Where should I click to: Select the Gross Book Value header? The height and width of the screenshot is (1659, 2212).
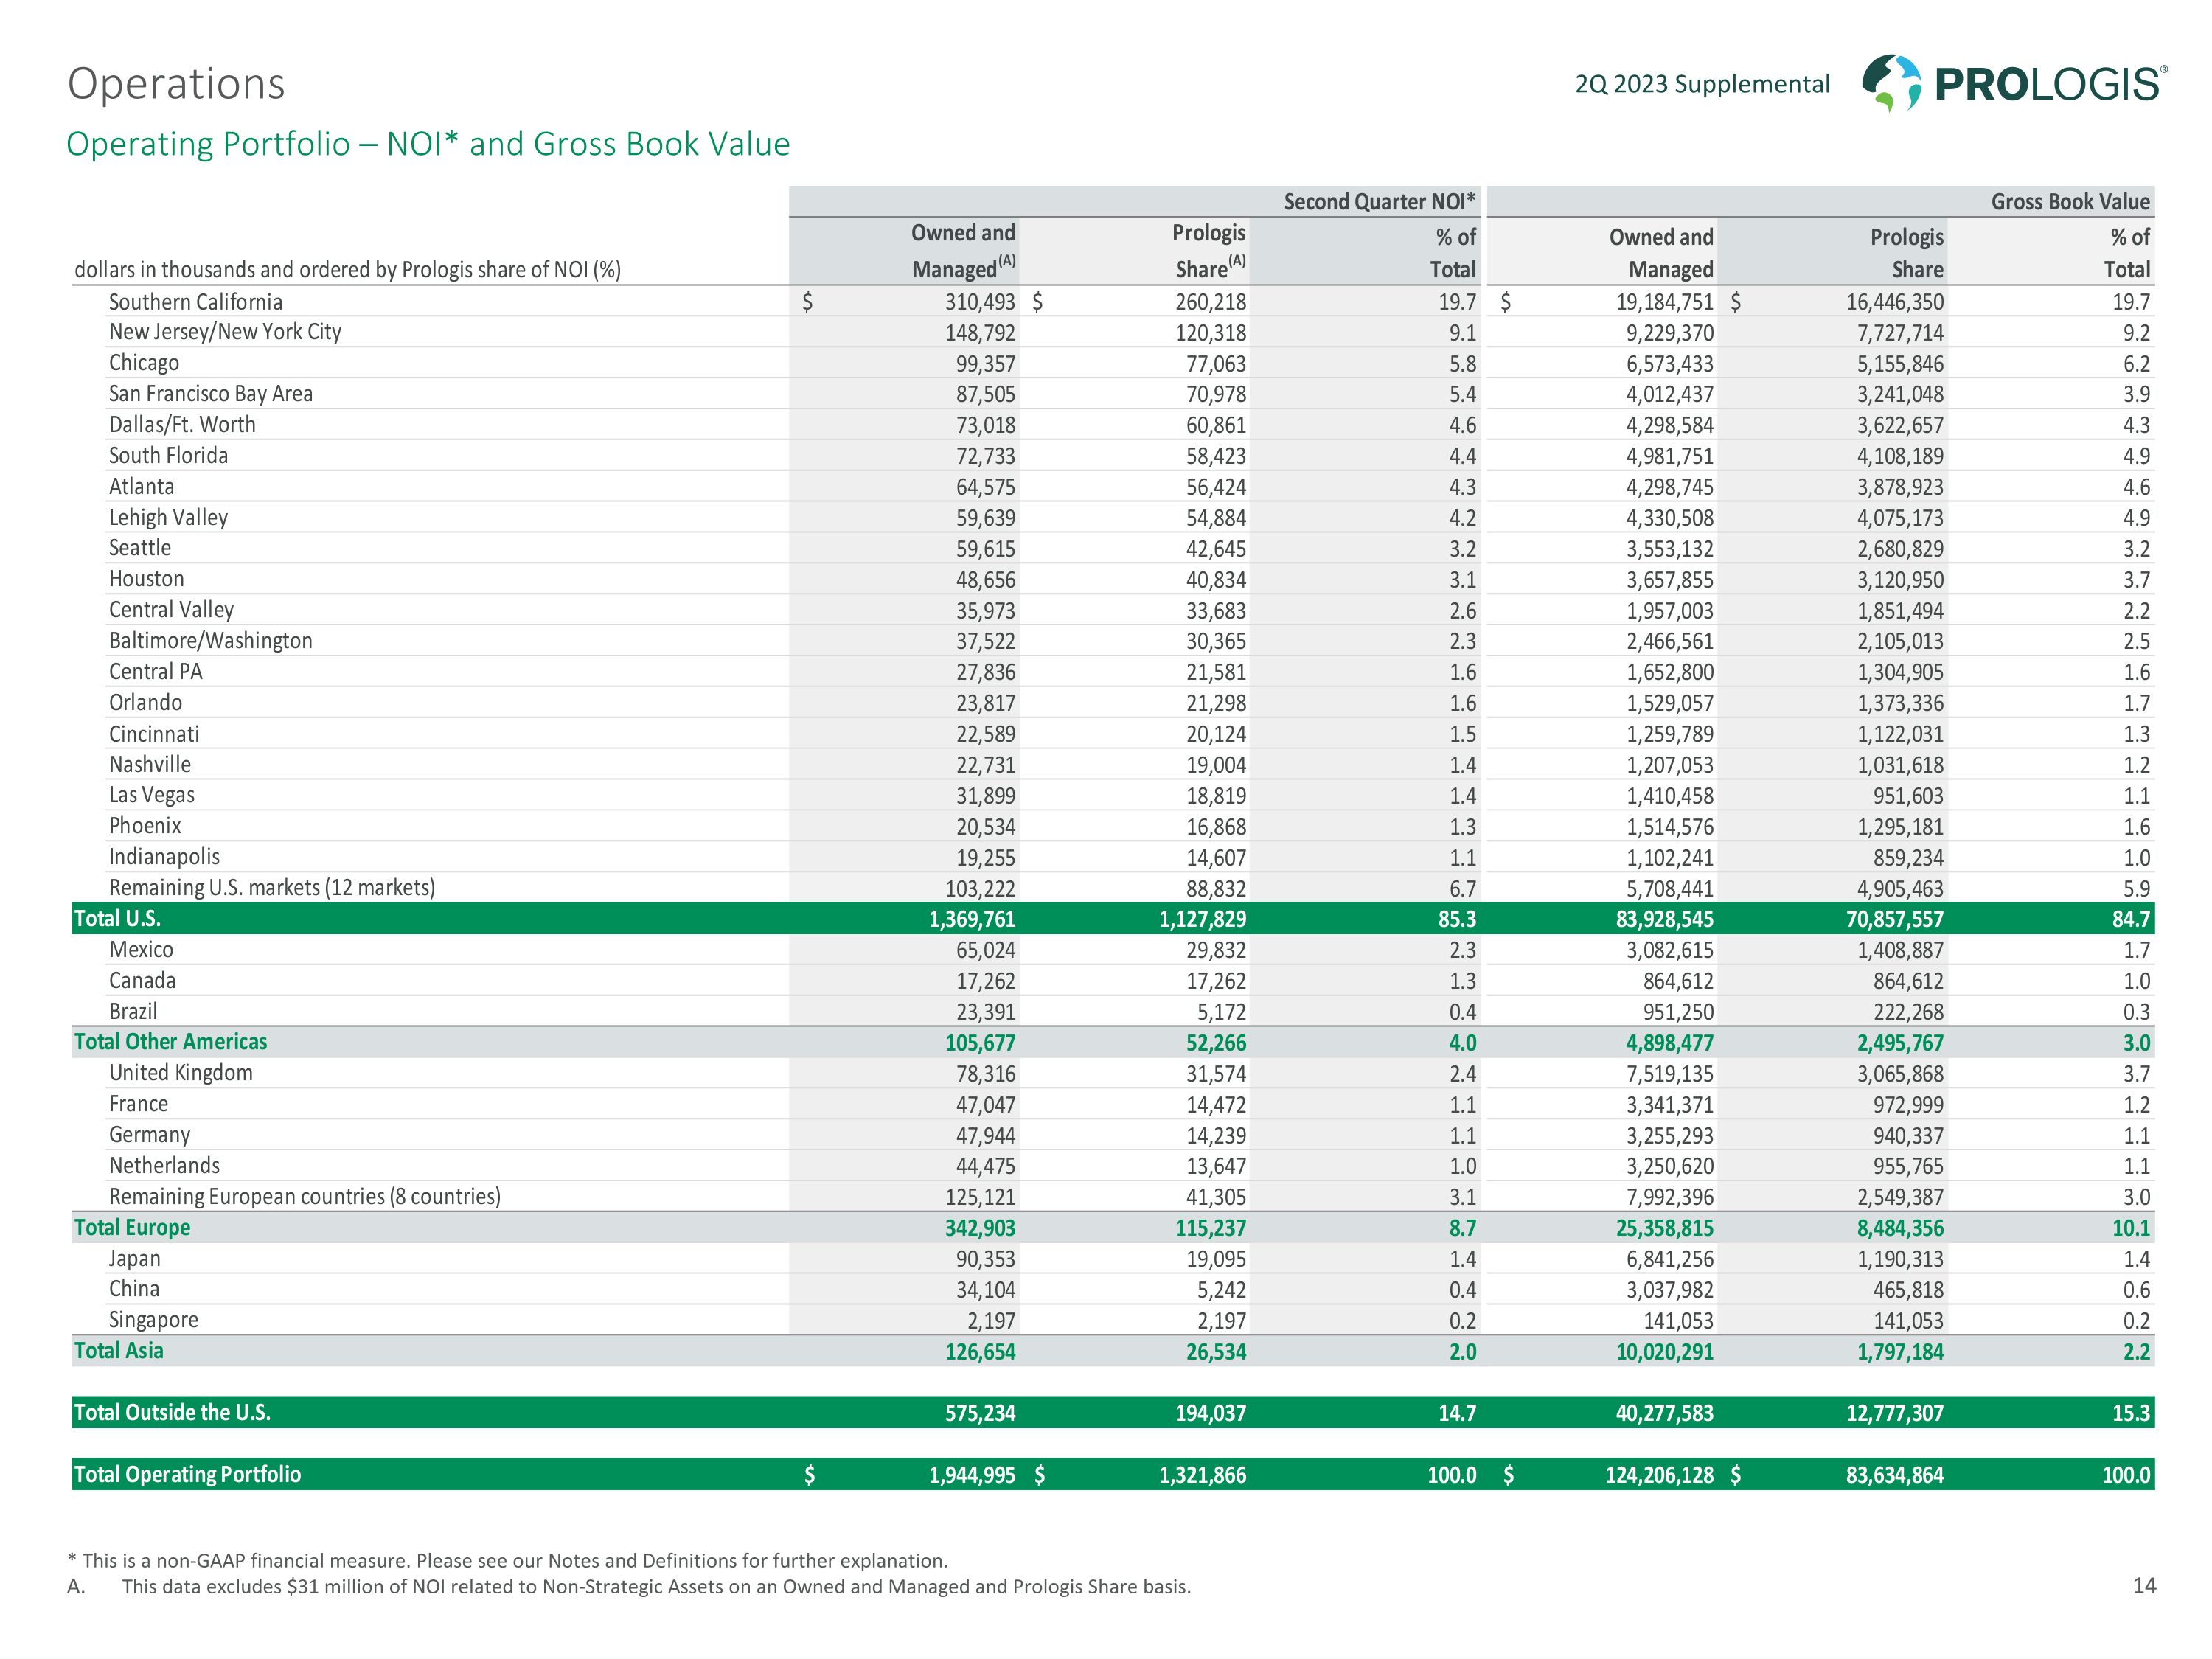coord(2069,202)
